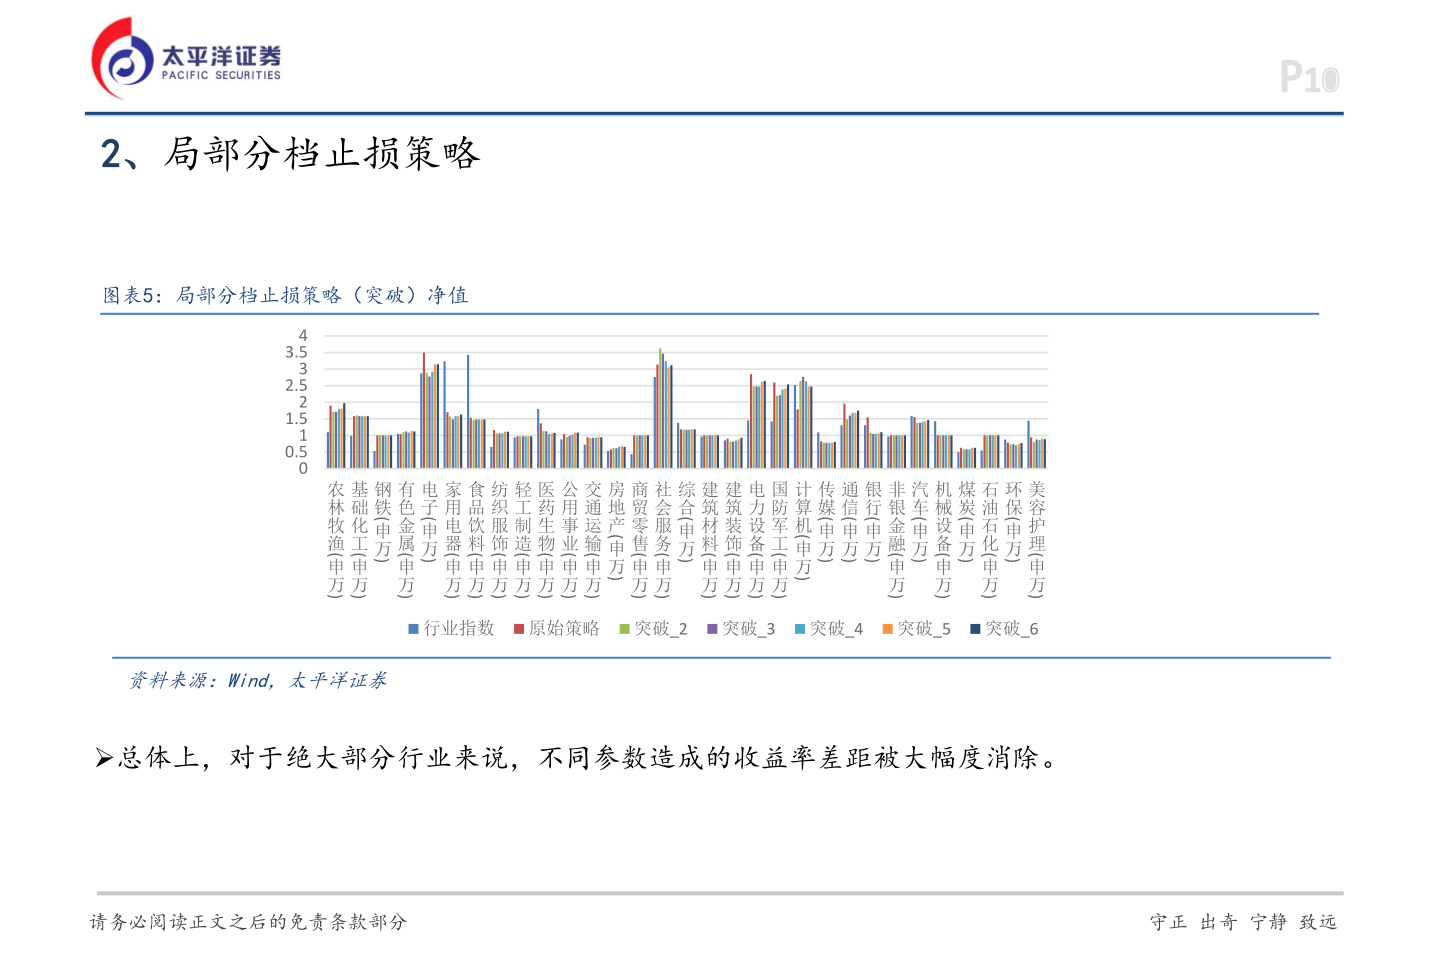Click the 环保(申万) axis label
The width and height of the screenshot is (1440, 965).
[1014, 520]
